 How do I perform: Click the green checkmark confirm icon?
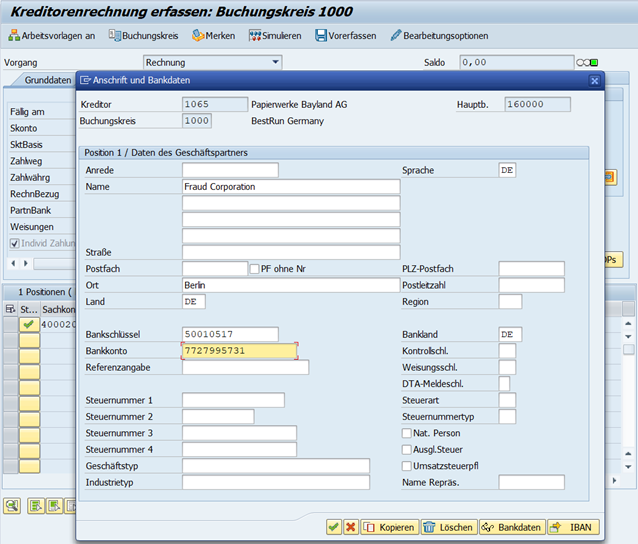[x=334, y=527]
